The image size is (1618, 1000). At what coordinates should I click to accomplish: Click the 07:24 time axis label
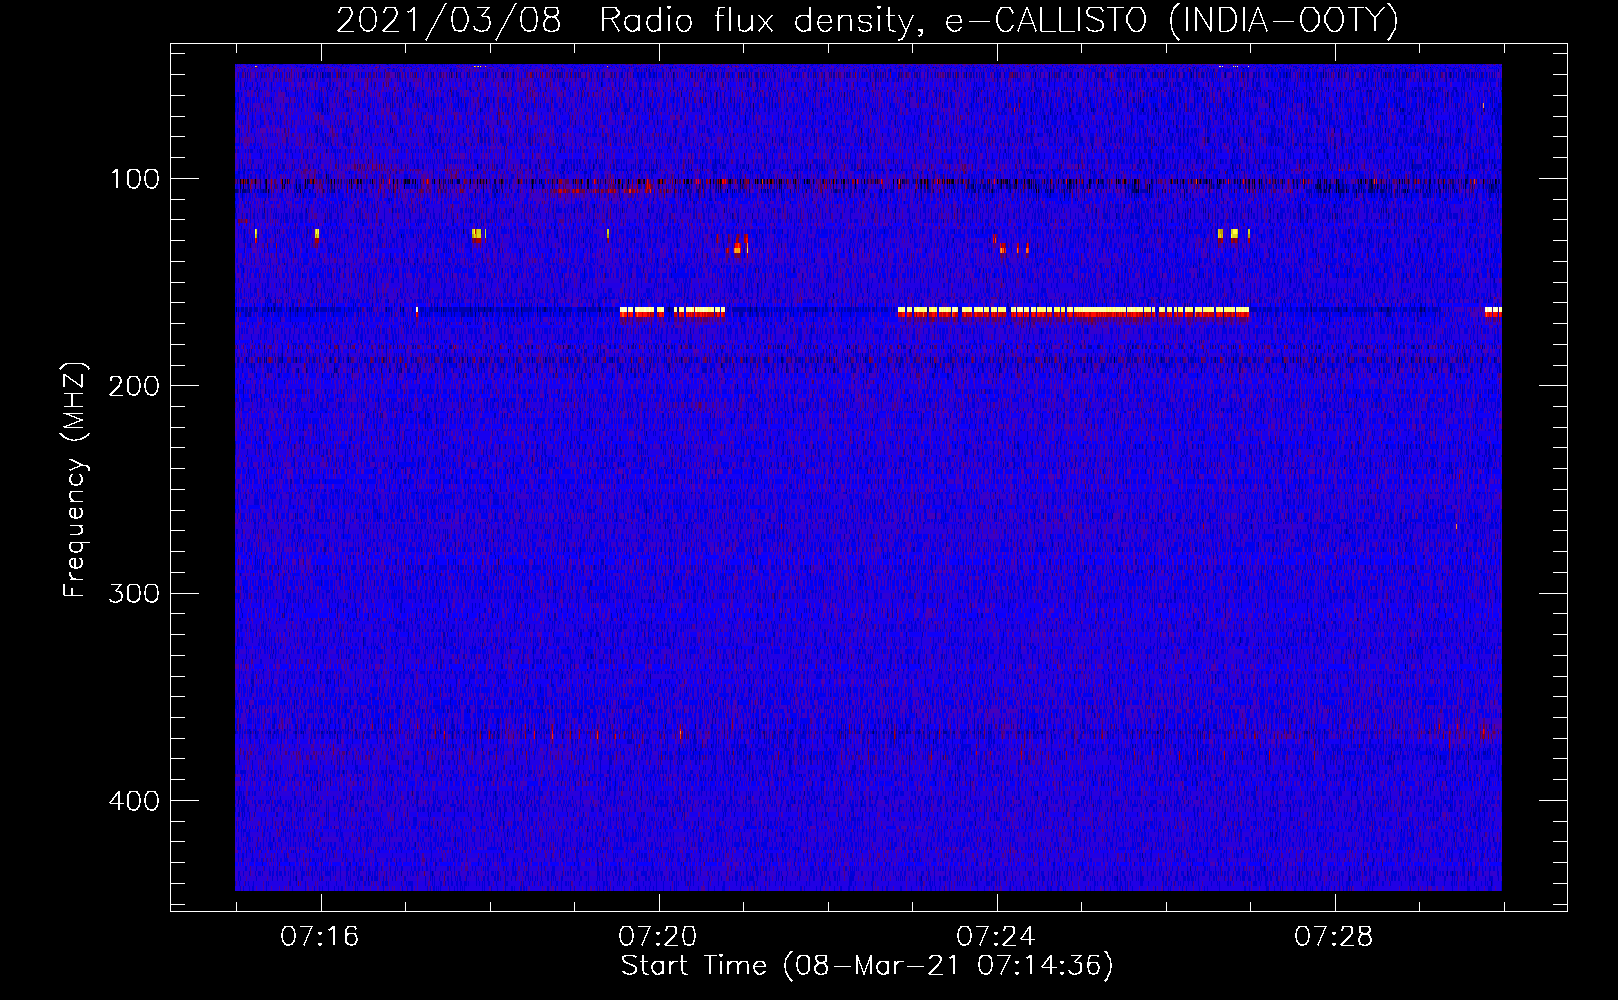point(995,936)
